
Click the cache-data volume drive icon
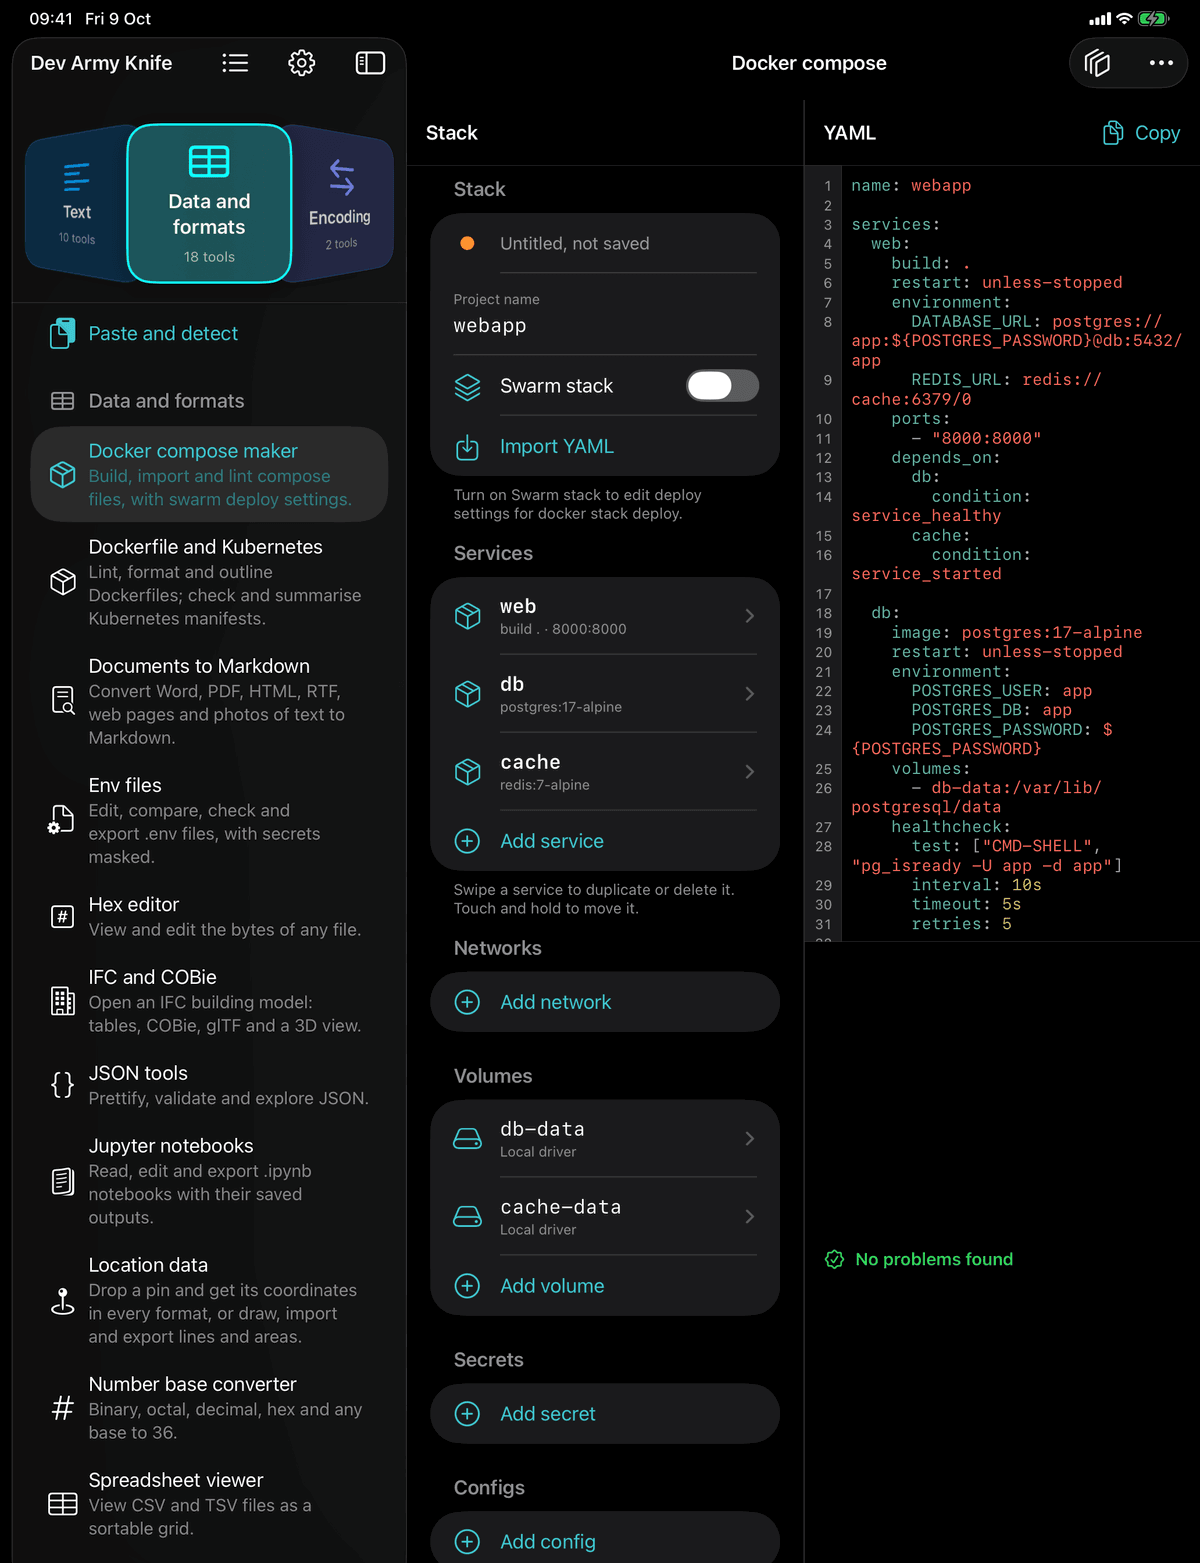click(467, 1217)
